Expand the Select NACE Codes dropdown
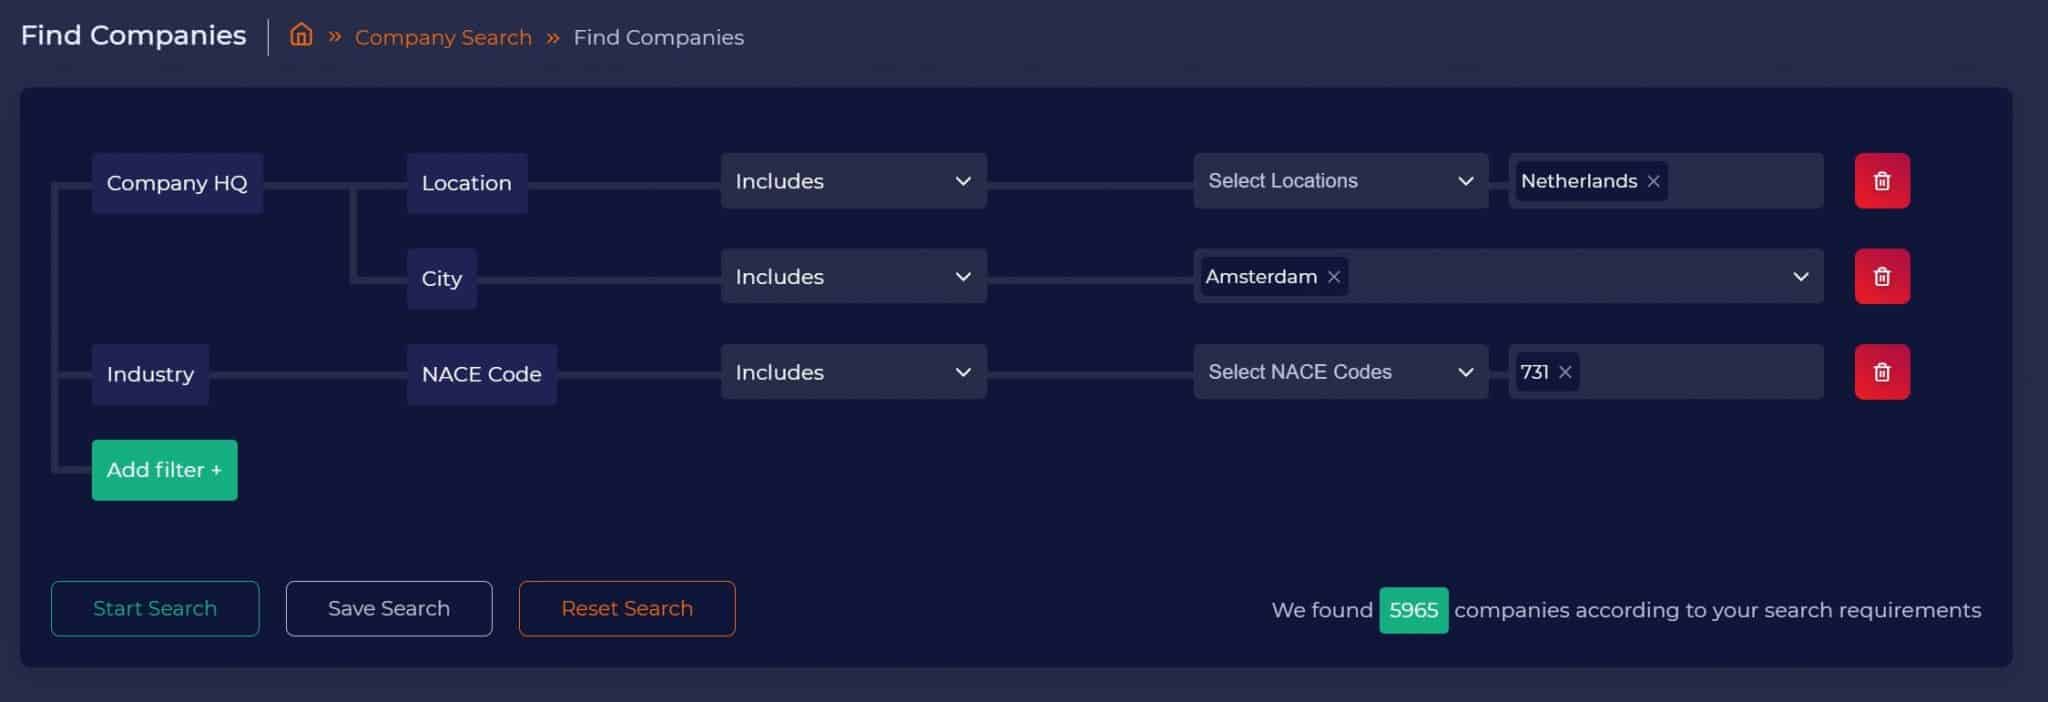This screenshot has width=2048, height=702. (1340, 372)
